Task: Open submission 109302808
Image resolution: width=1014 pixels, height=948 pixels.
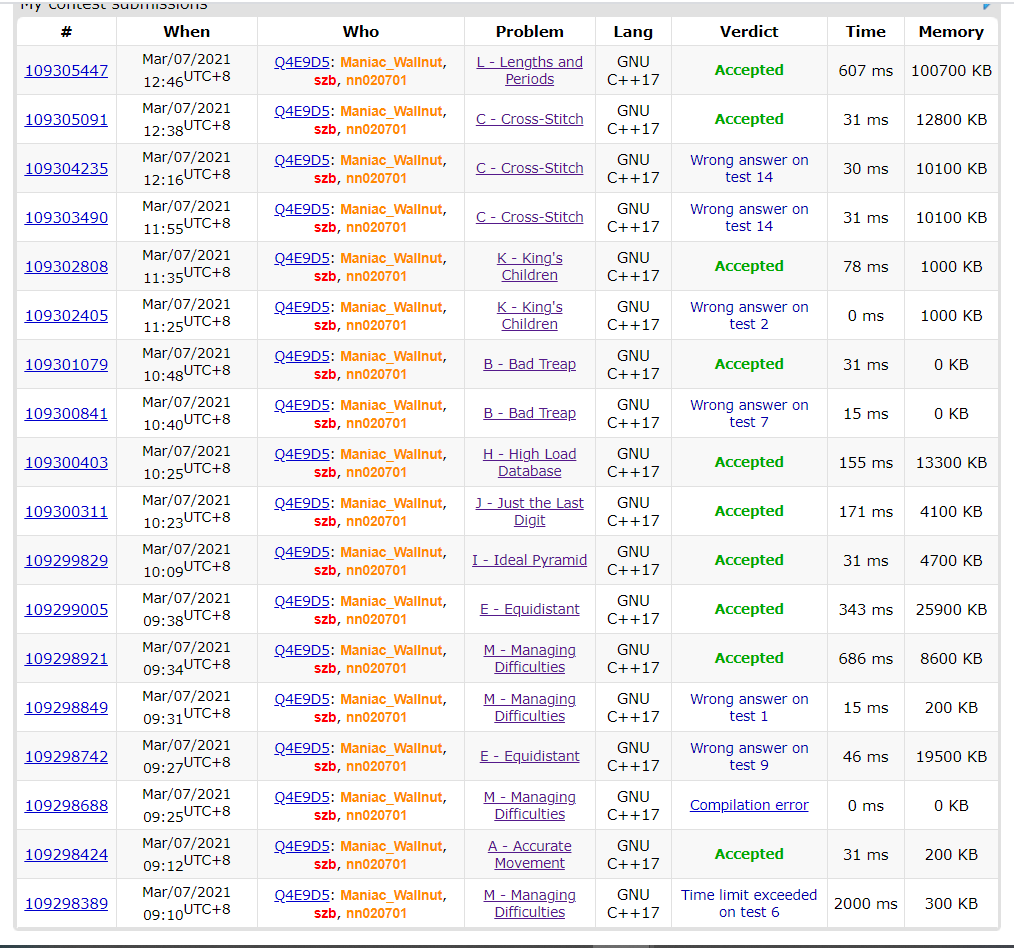Action: [66, 267]
